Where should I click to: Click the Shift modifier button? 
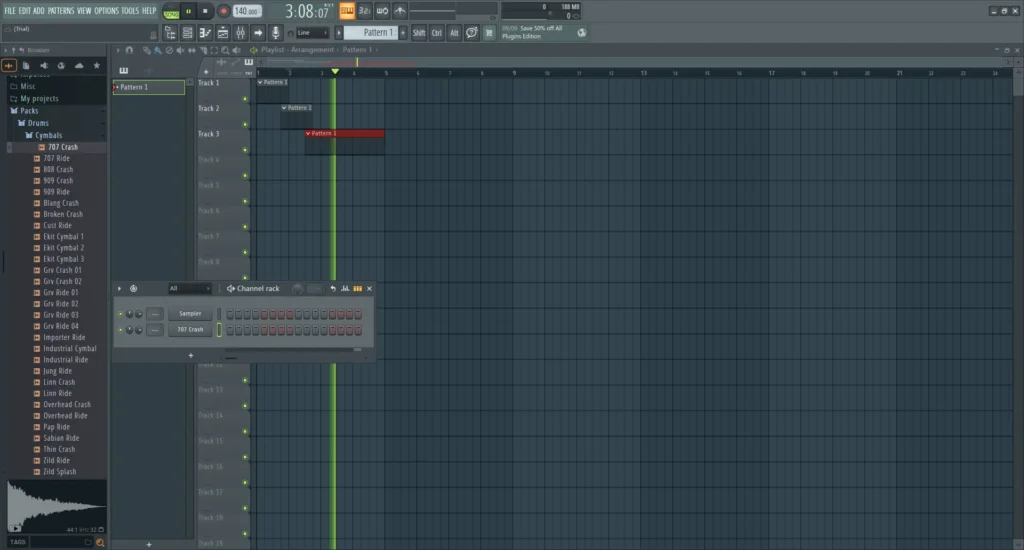(x=419, y=33)
